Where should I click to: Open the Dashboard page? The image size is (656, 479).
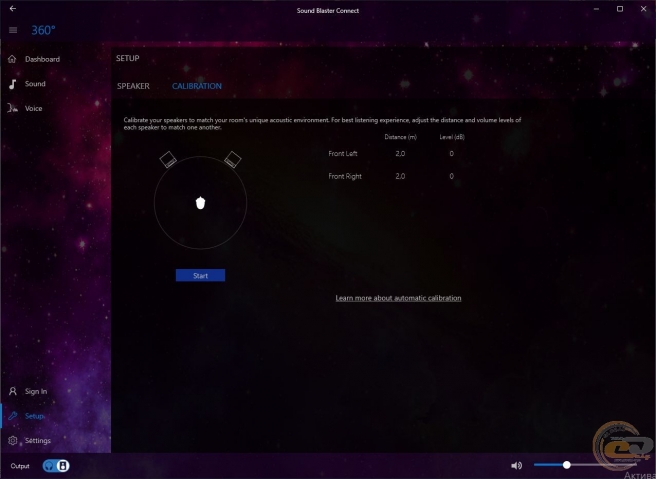pyautogui.click(x=42, y=59)
